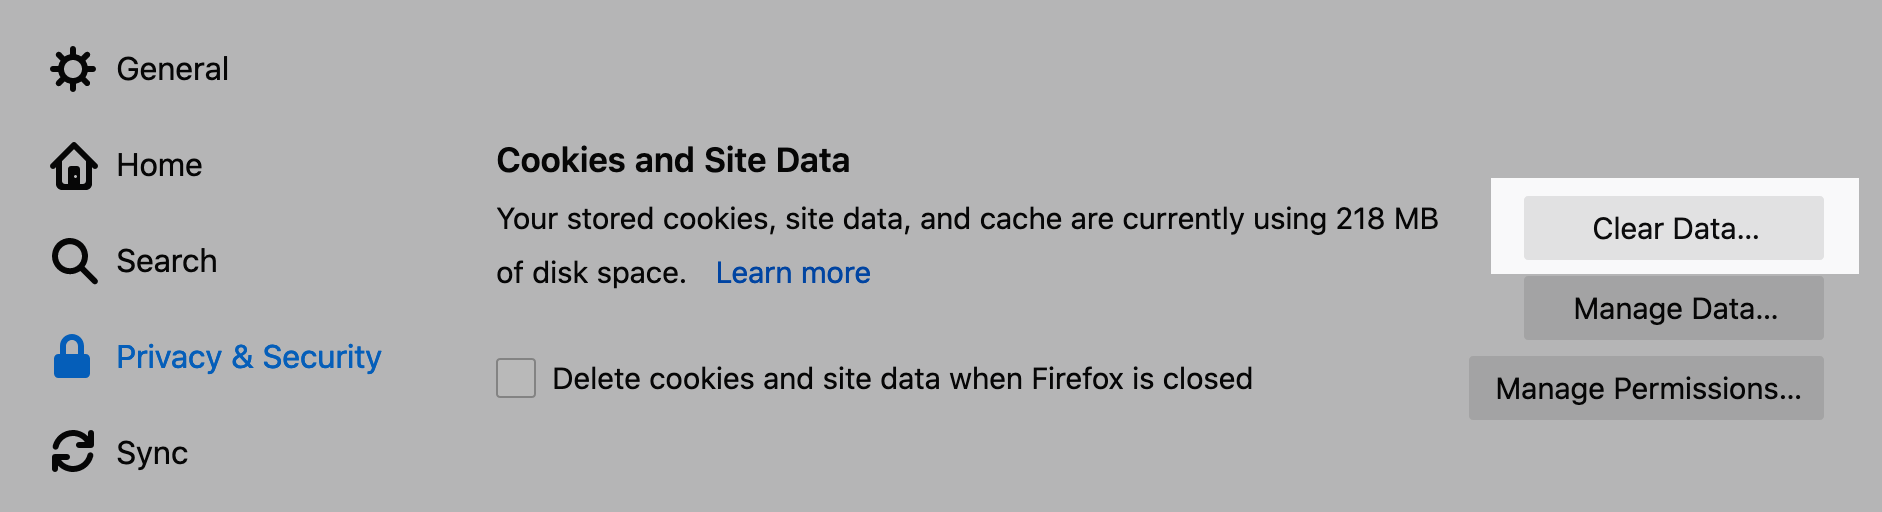The image size is (1882, 512).
Task: Click the Sync arrows icon
Action: tap(73, 452)
